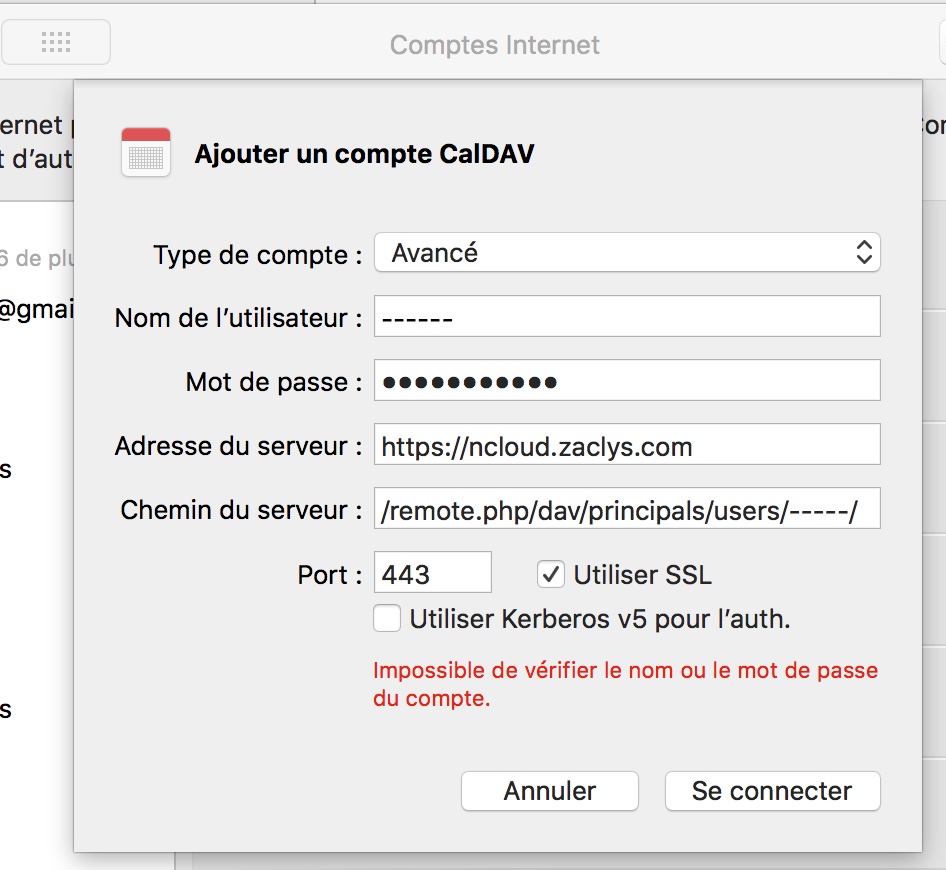Viewport: 946px width, 870px height.
Task: Select the Adresse du serveur field
Action: [x=627, y=445]
